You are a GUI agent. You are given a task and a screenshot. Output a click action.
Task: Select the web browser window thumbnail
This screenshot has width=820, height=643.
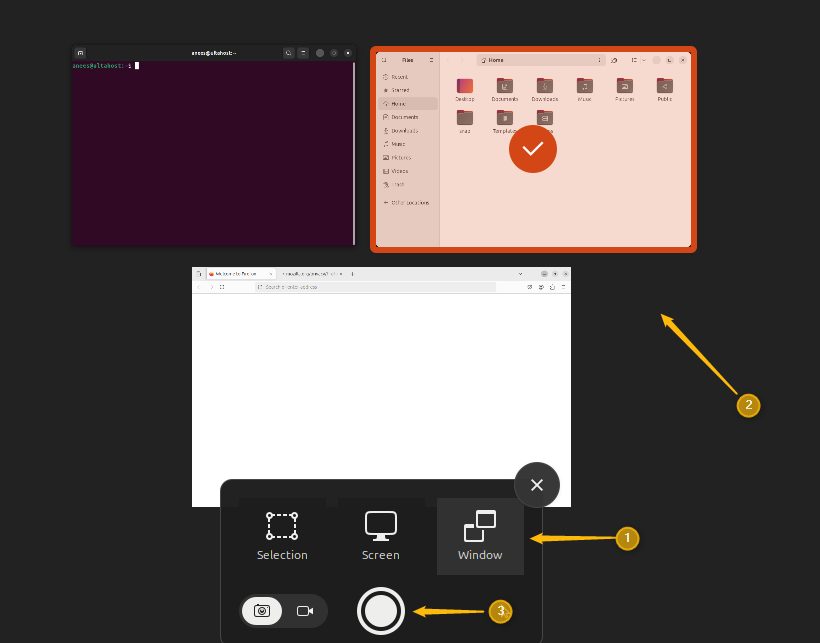tap(381, 387)
